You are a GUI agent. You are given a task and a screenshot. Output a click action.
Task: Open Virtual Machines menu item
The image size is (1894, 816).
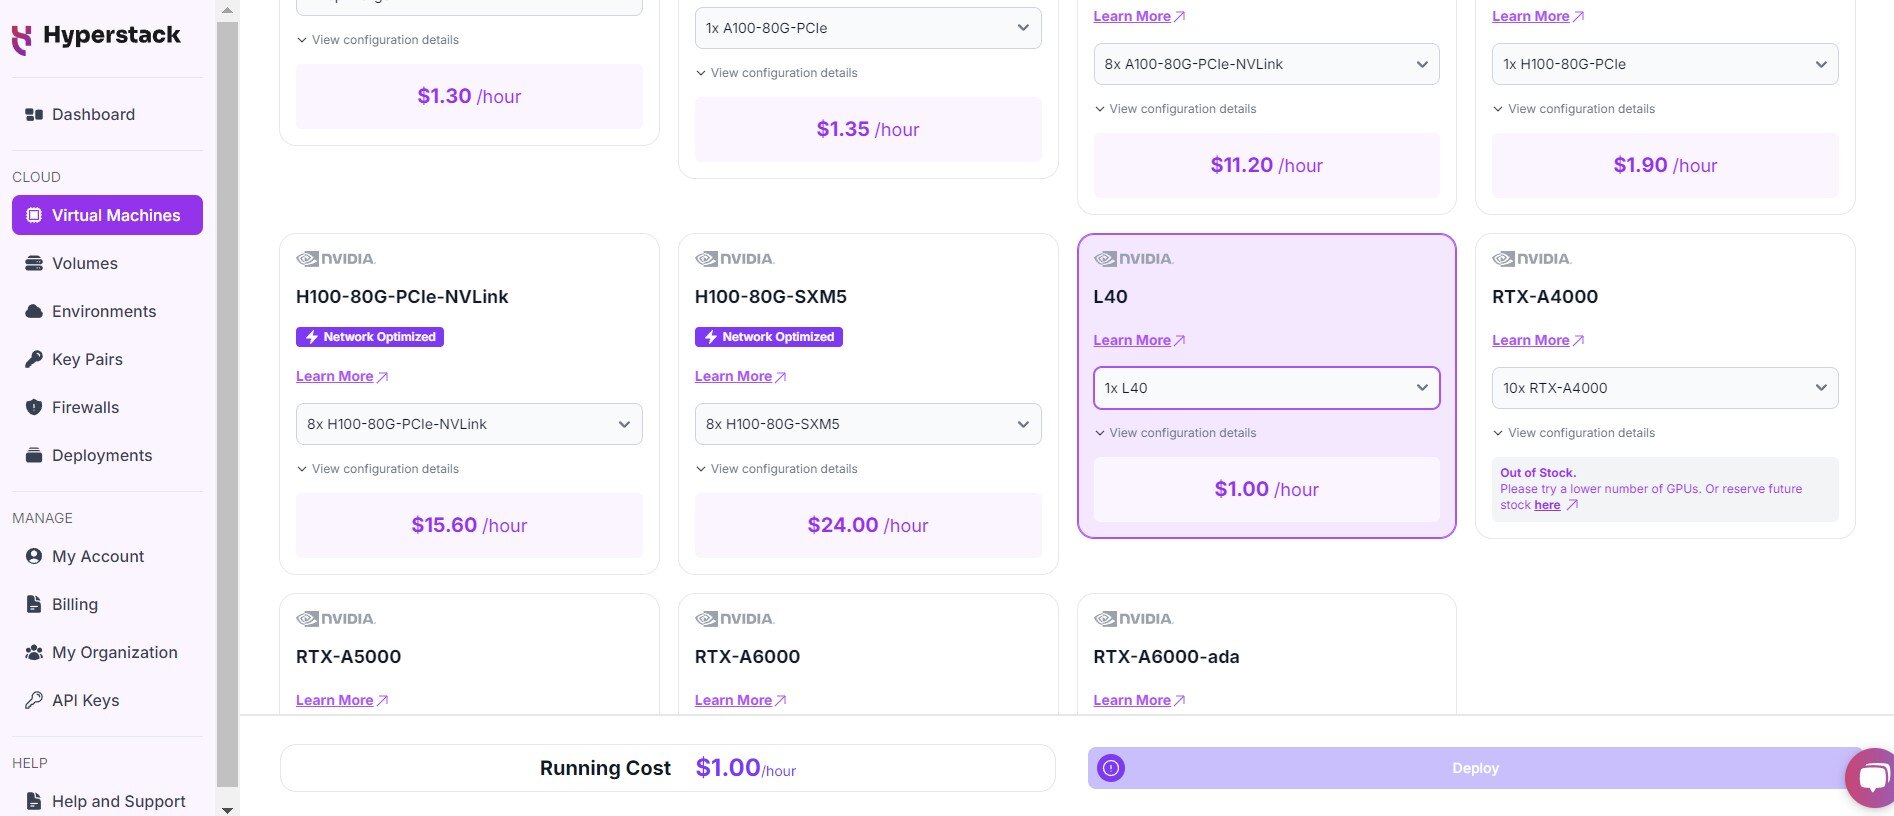107,215
